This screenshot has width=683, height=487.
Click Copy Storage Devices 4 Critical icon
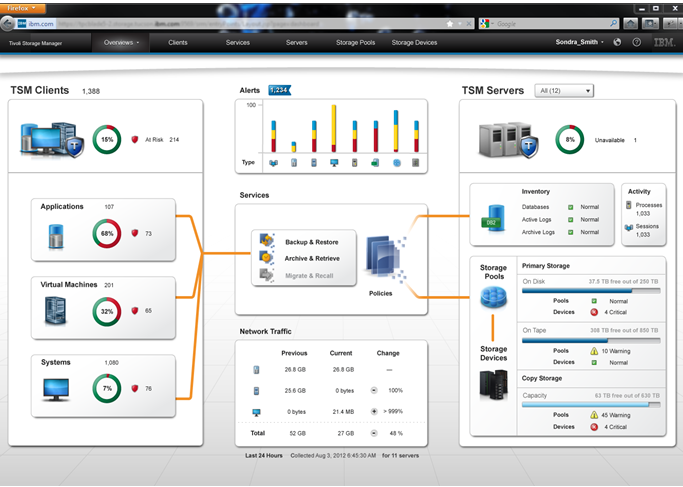(594, 427)
